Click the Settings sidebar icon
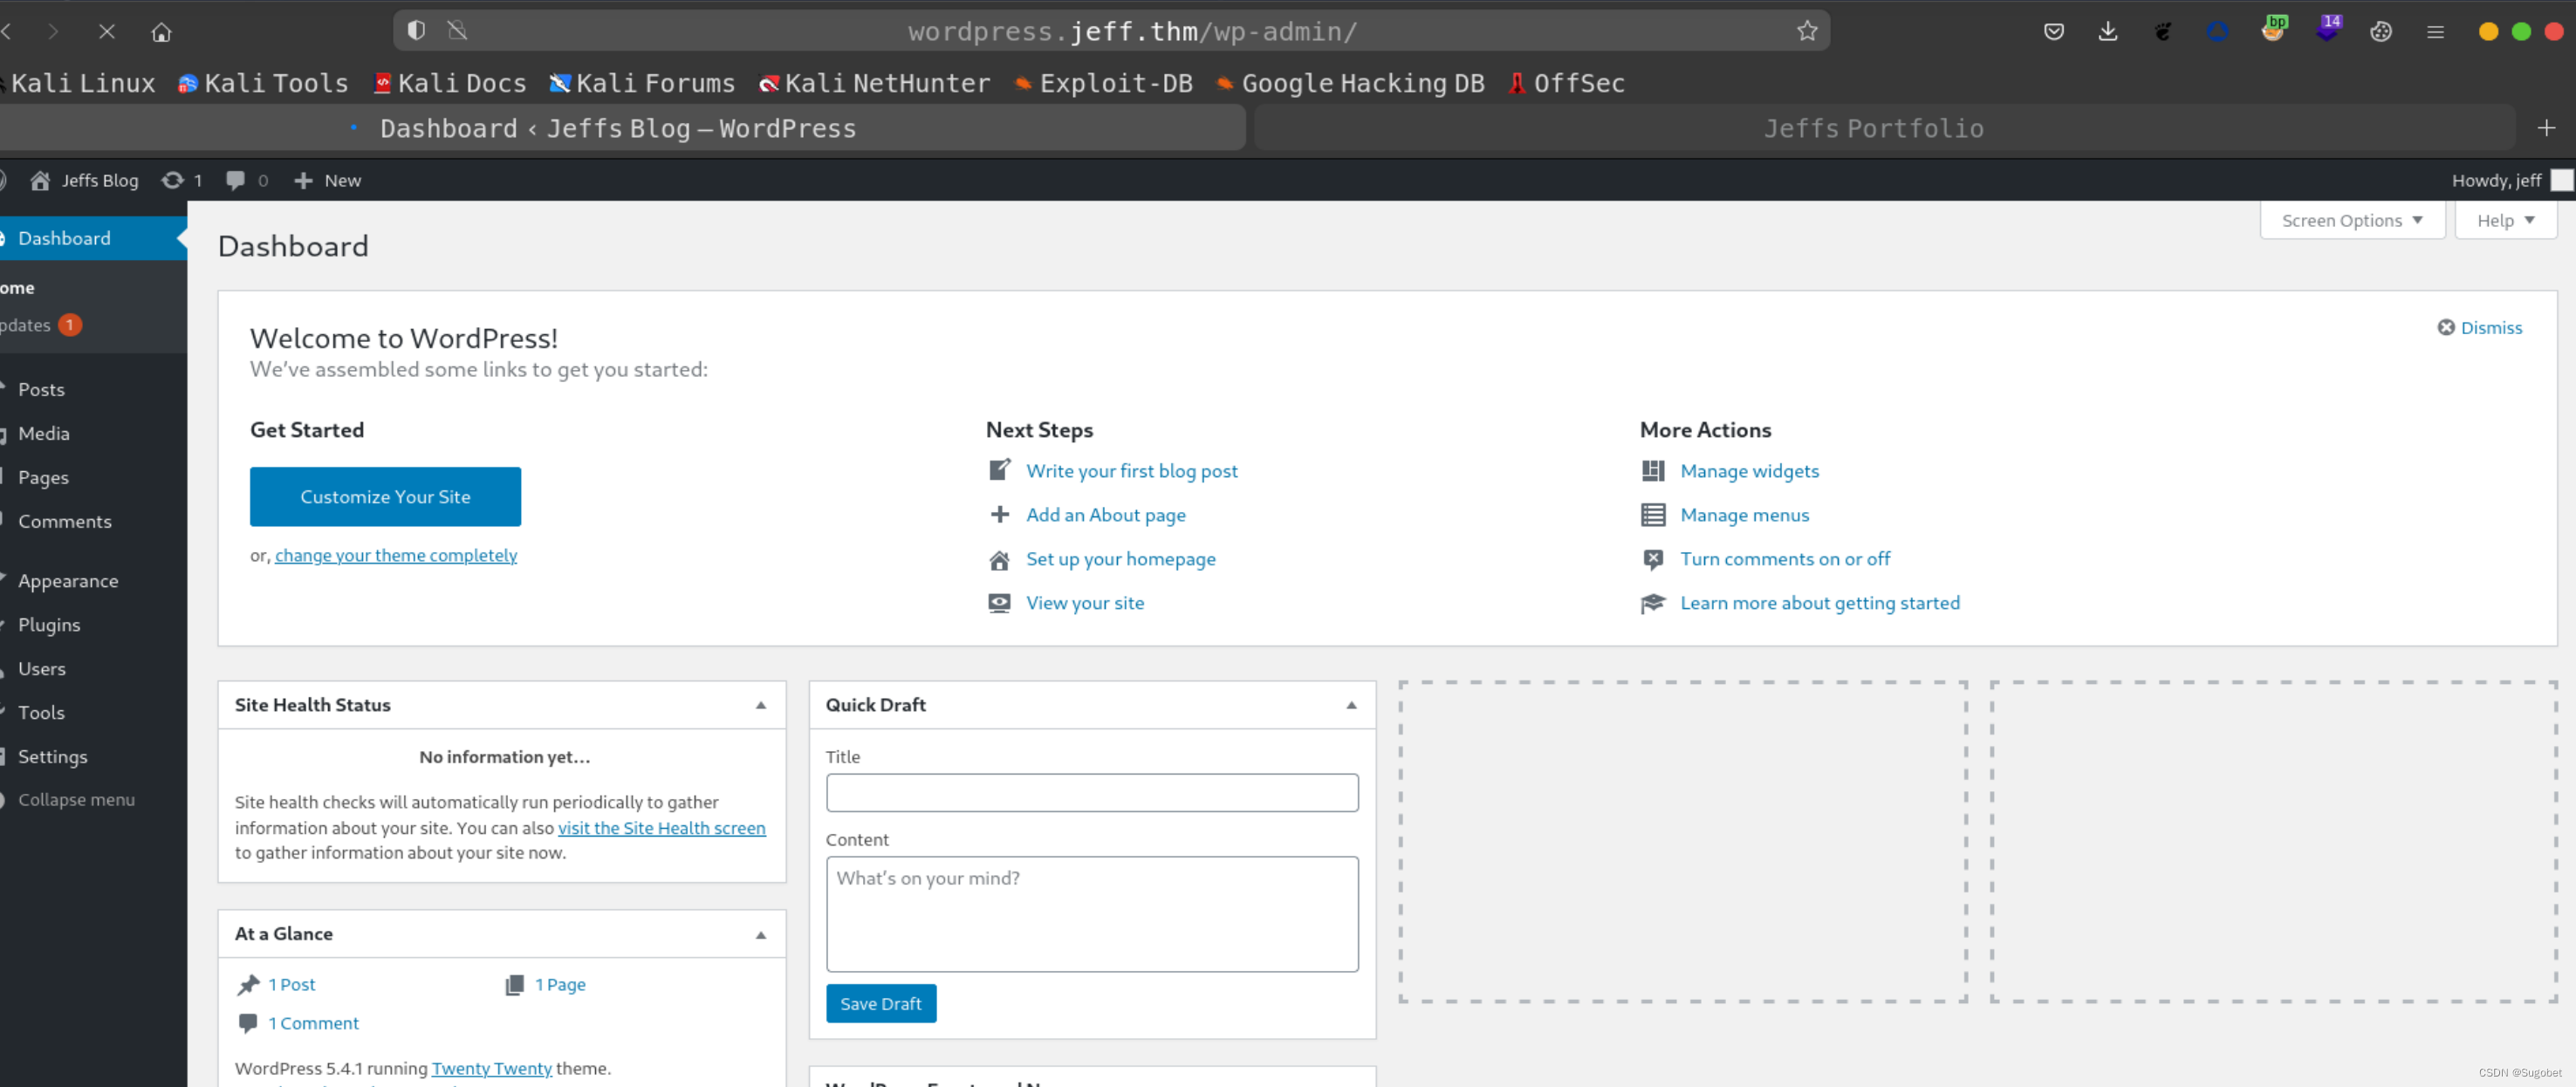 tap(49, 757)
